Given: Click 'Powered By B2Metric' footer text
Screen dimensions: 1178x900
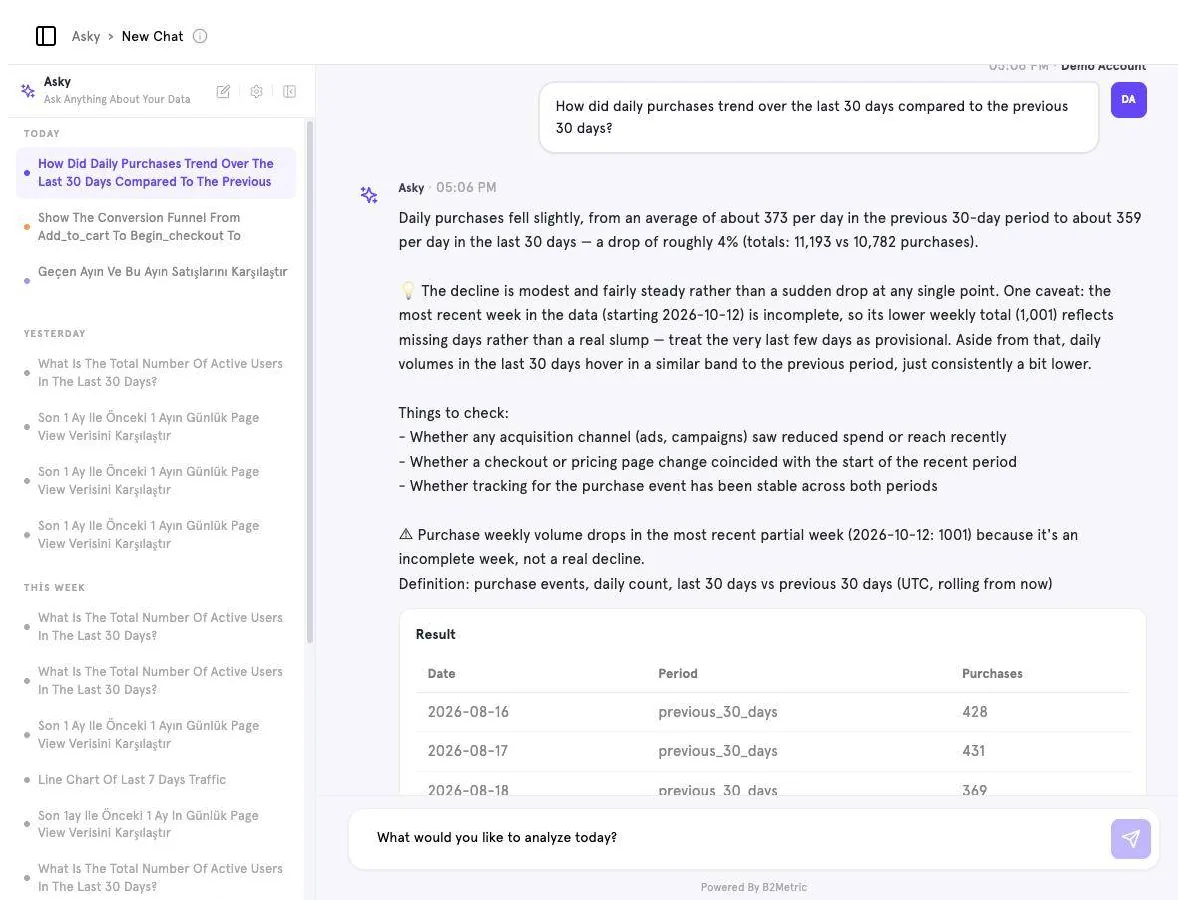Looking at the screenshot, I should [x=754, y=887].
